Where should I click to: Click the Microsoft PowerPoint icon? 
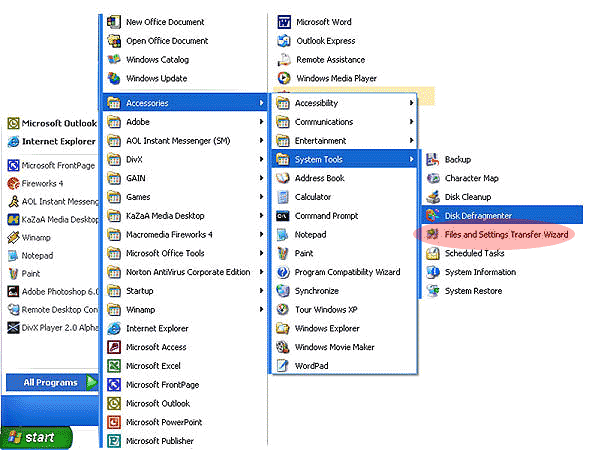[x=114, y=422]
